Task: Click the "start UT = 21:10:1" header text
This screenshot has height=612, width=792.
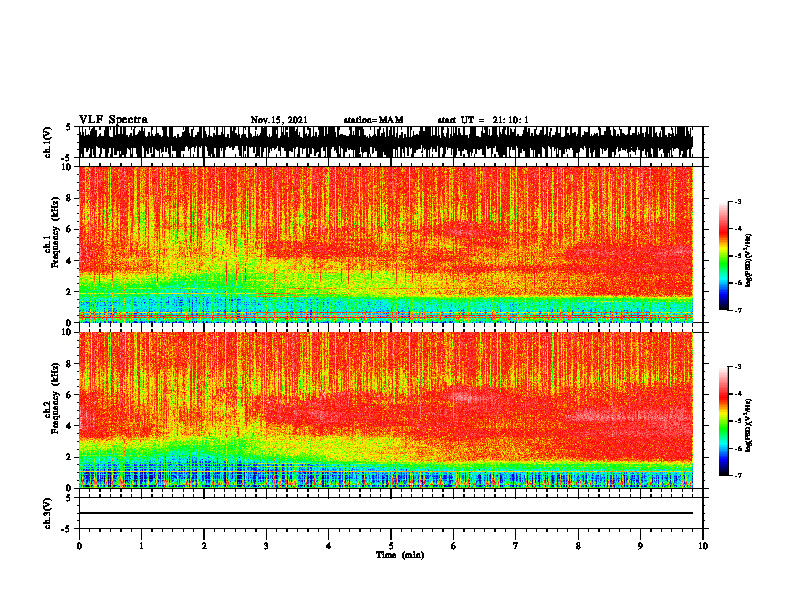Action: pyautogui.click(x=483, y=120)
